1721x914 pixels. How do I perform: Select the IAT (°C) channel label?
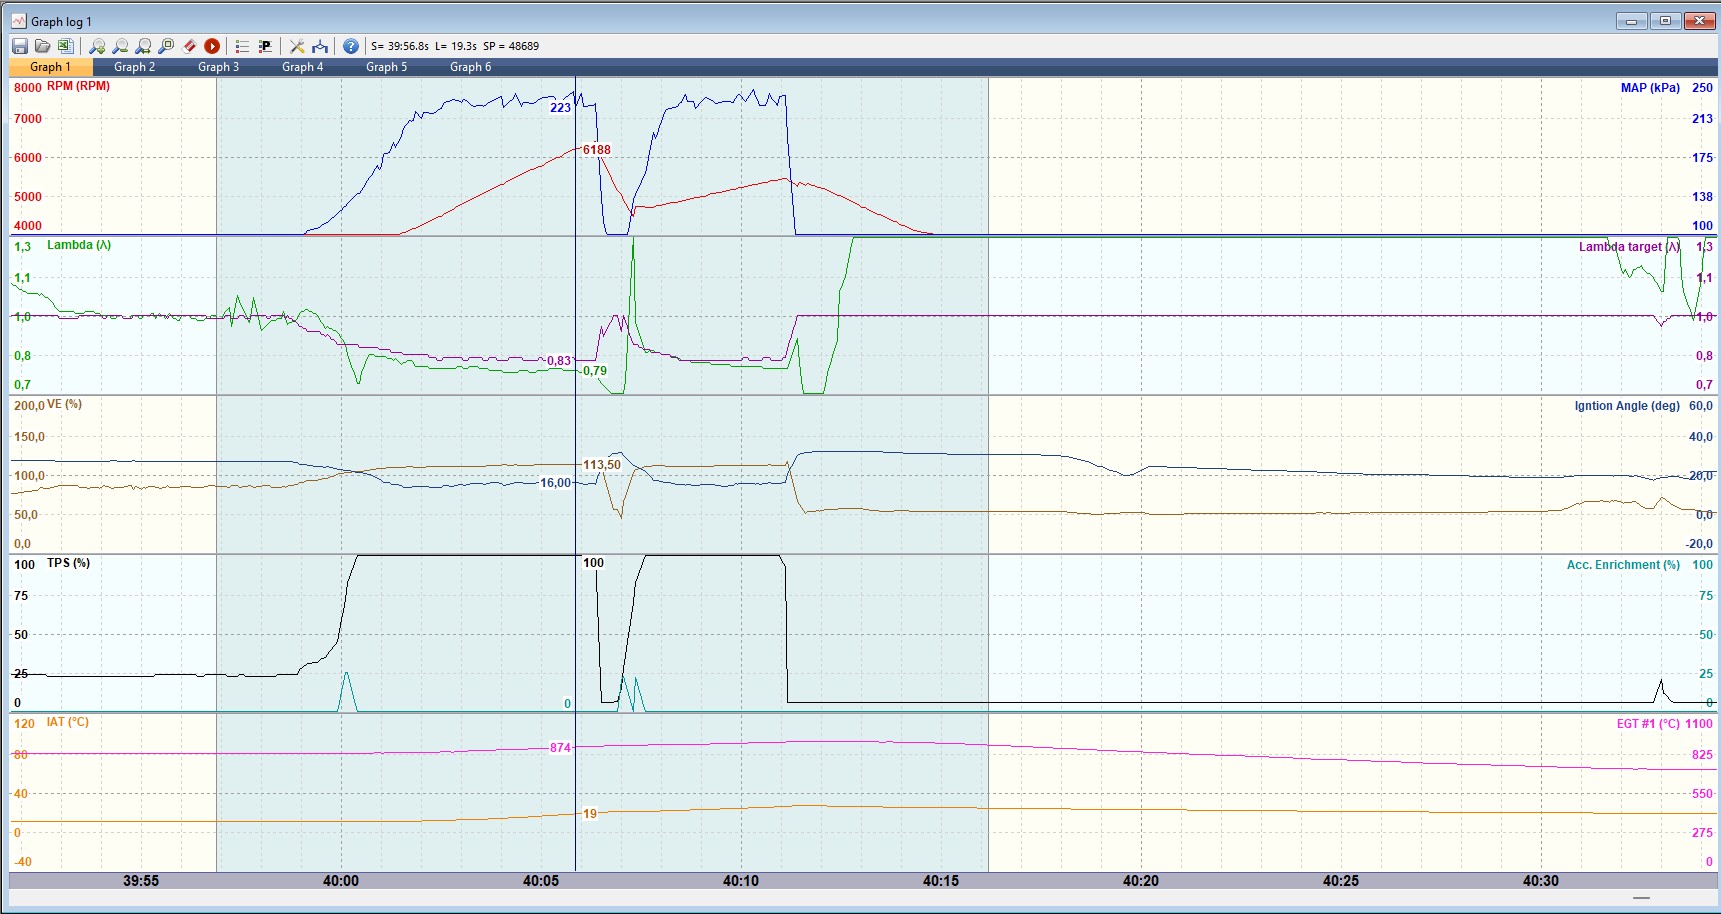[x=67, y=722]
